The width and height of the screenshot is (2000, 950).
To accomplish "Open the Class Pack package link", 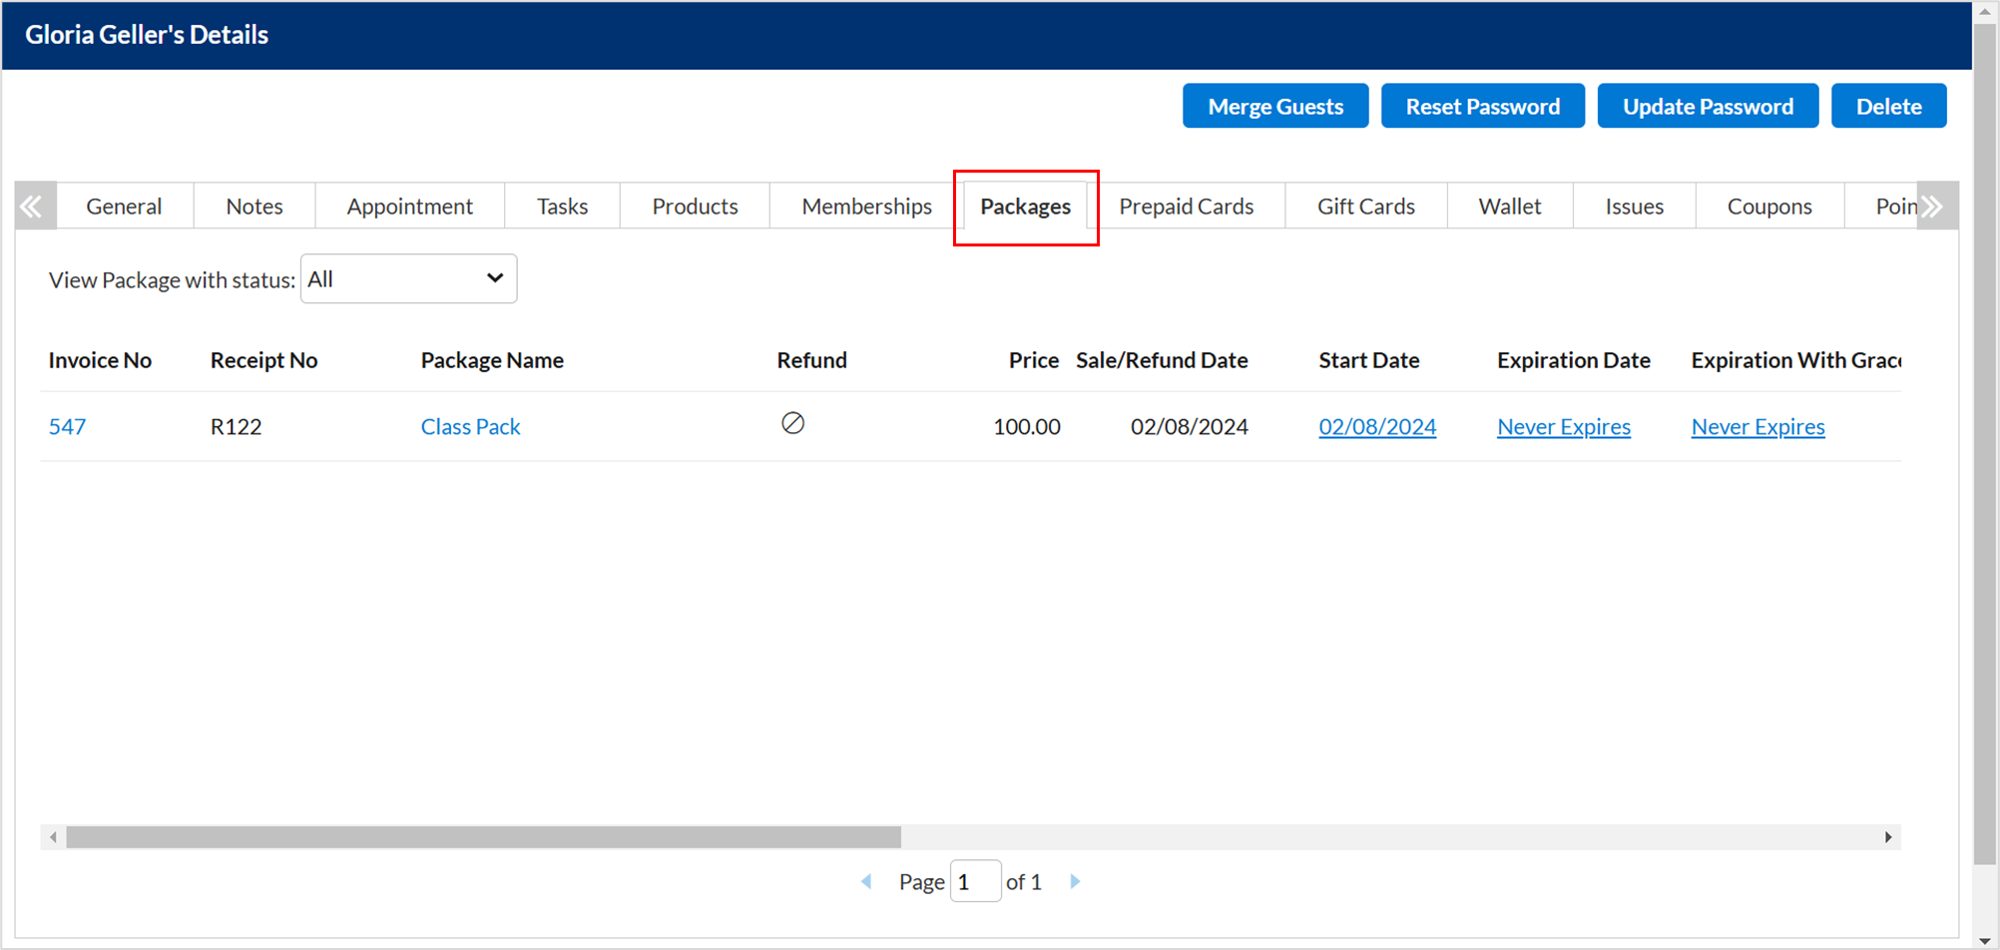I will tap(470, 427).
